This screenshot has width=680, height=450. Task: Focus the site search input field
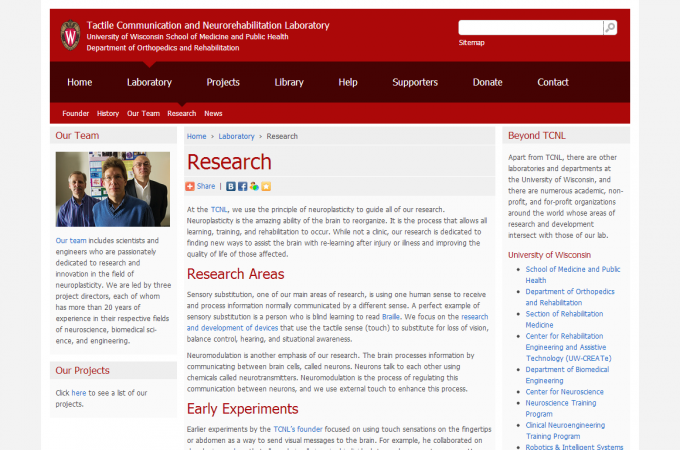tap(531, 28)
